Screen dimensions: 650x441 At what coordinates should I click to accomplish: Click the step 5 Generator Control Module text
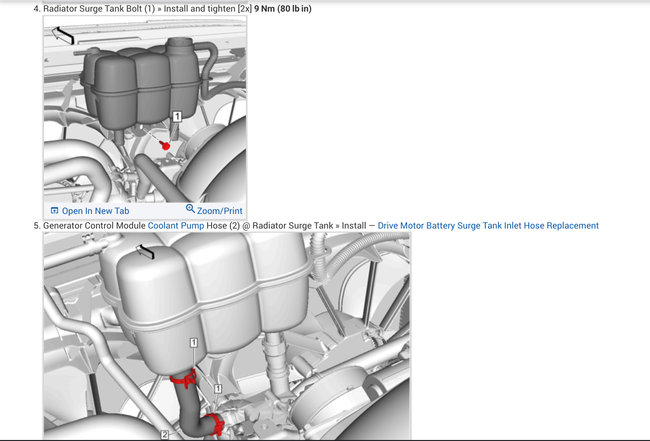[95, 226]
